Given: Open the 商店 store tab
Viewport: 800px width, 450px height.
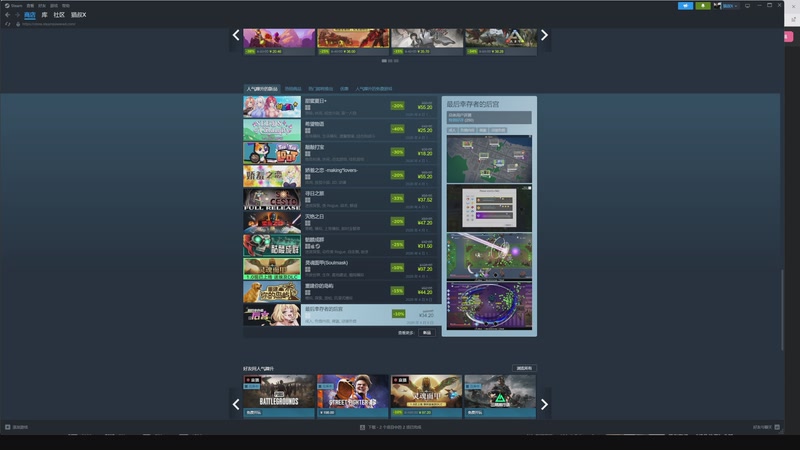Looking at the screenshot, I should point(30,15).
